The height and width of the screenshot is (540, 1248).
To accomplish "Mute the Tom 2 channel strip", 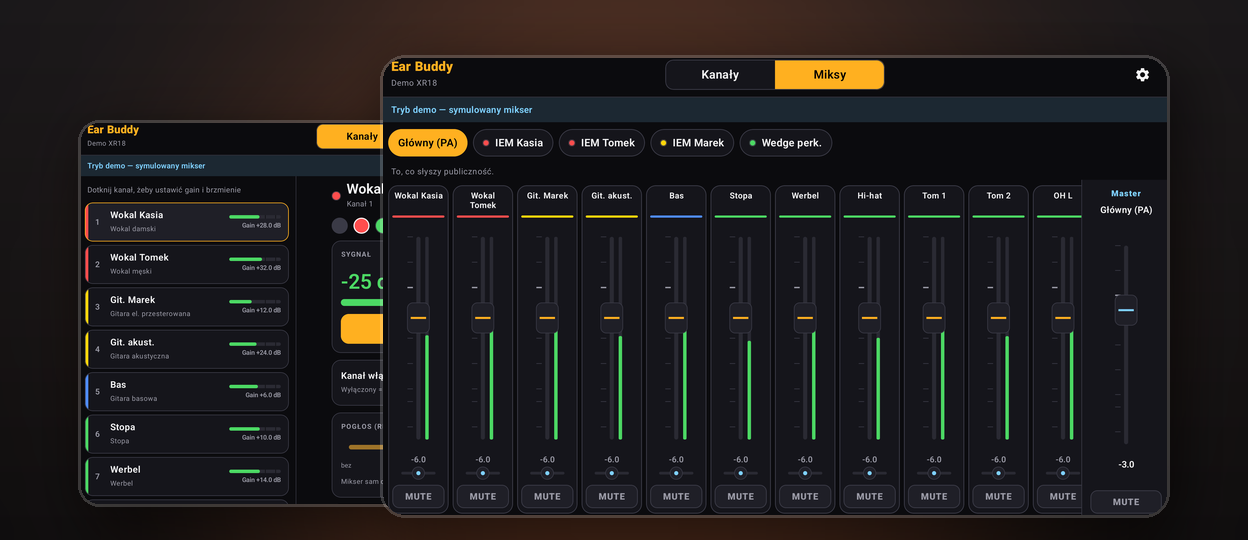I will point(998,496).
